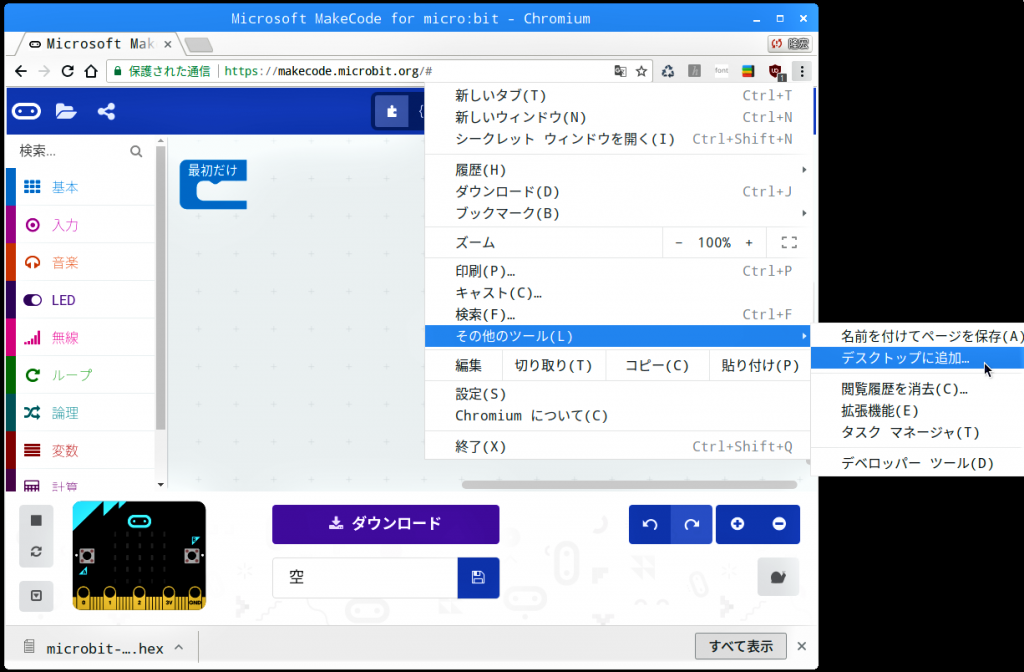This screenshot has width=1024, height=672.
Task: Click the project name field showing 空
Action: tap(365, 577)
